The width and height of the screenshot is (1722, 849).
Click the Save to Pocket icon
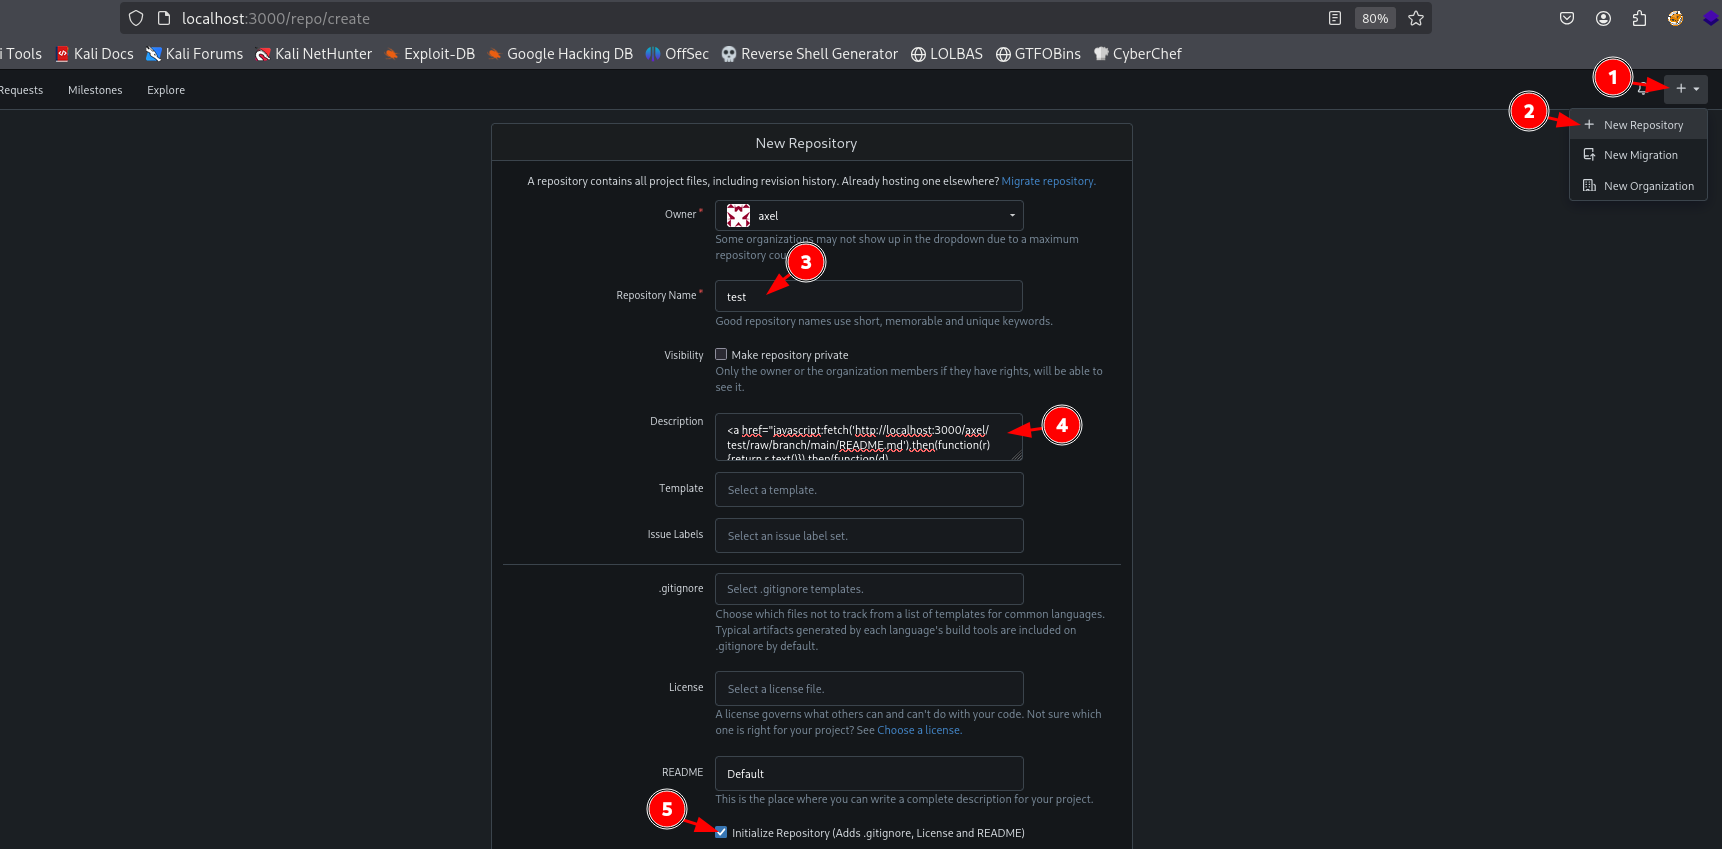1567,18
